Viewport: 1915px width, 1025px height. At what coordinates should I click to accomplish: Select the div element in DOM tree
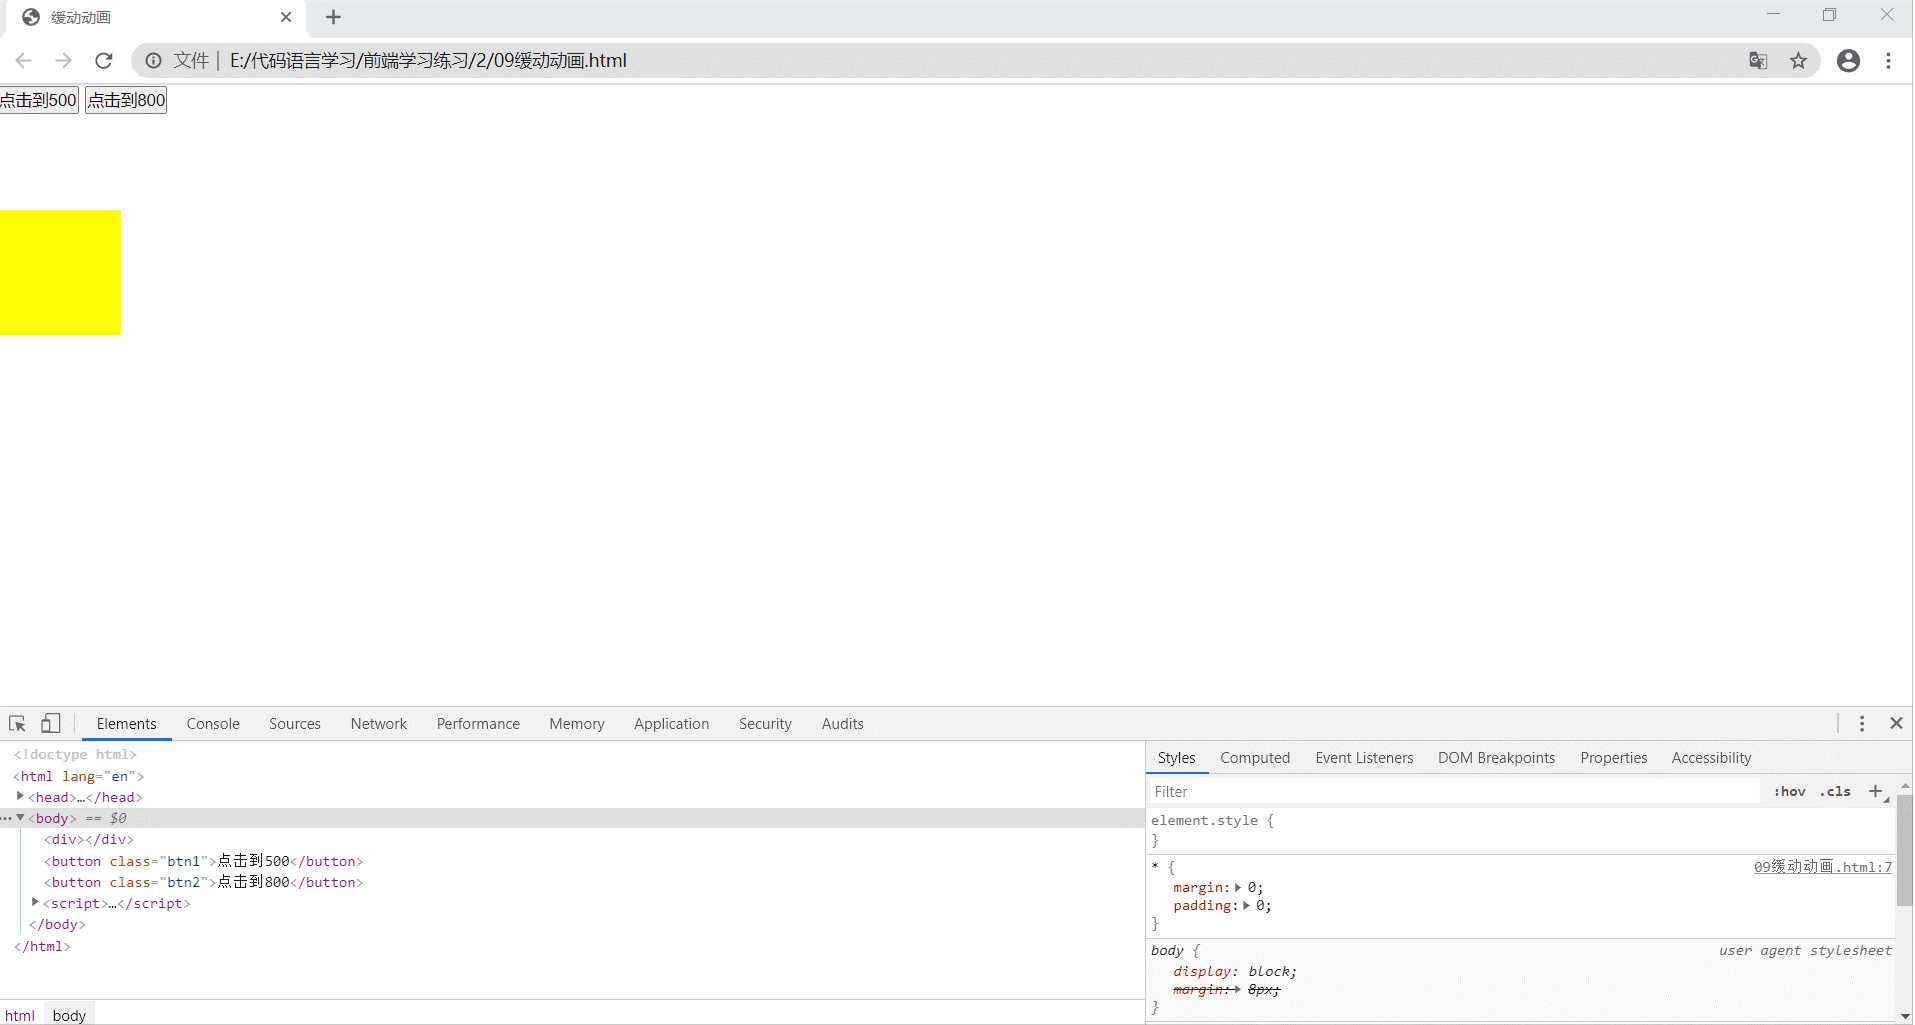88,839
